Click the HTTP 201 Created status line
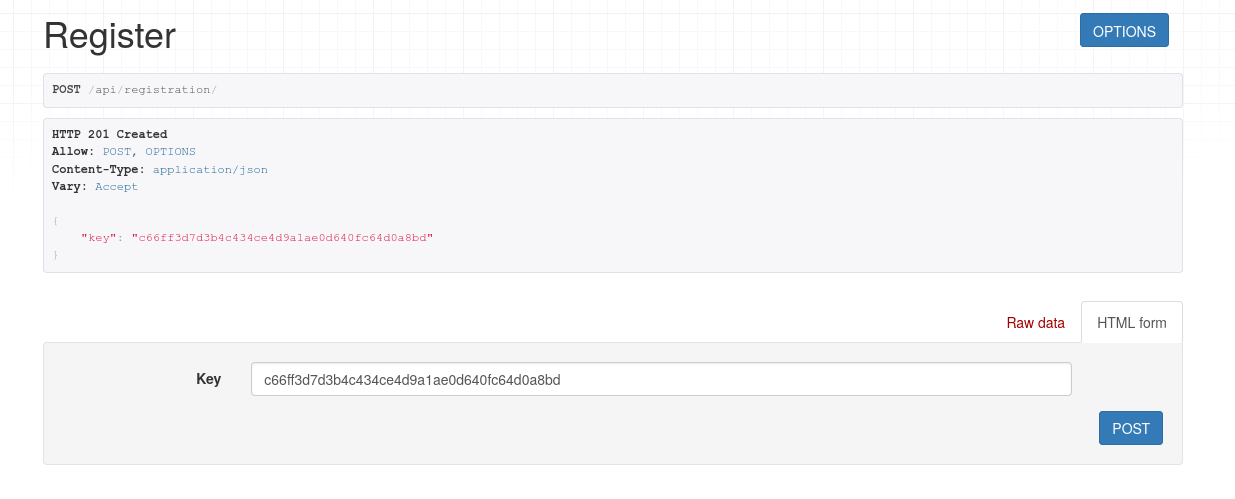This screenshot has width=1235, height=499. 110,134
